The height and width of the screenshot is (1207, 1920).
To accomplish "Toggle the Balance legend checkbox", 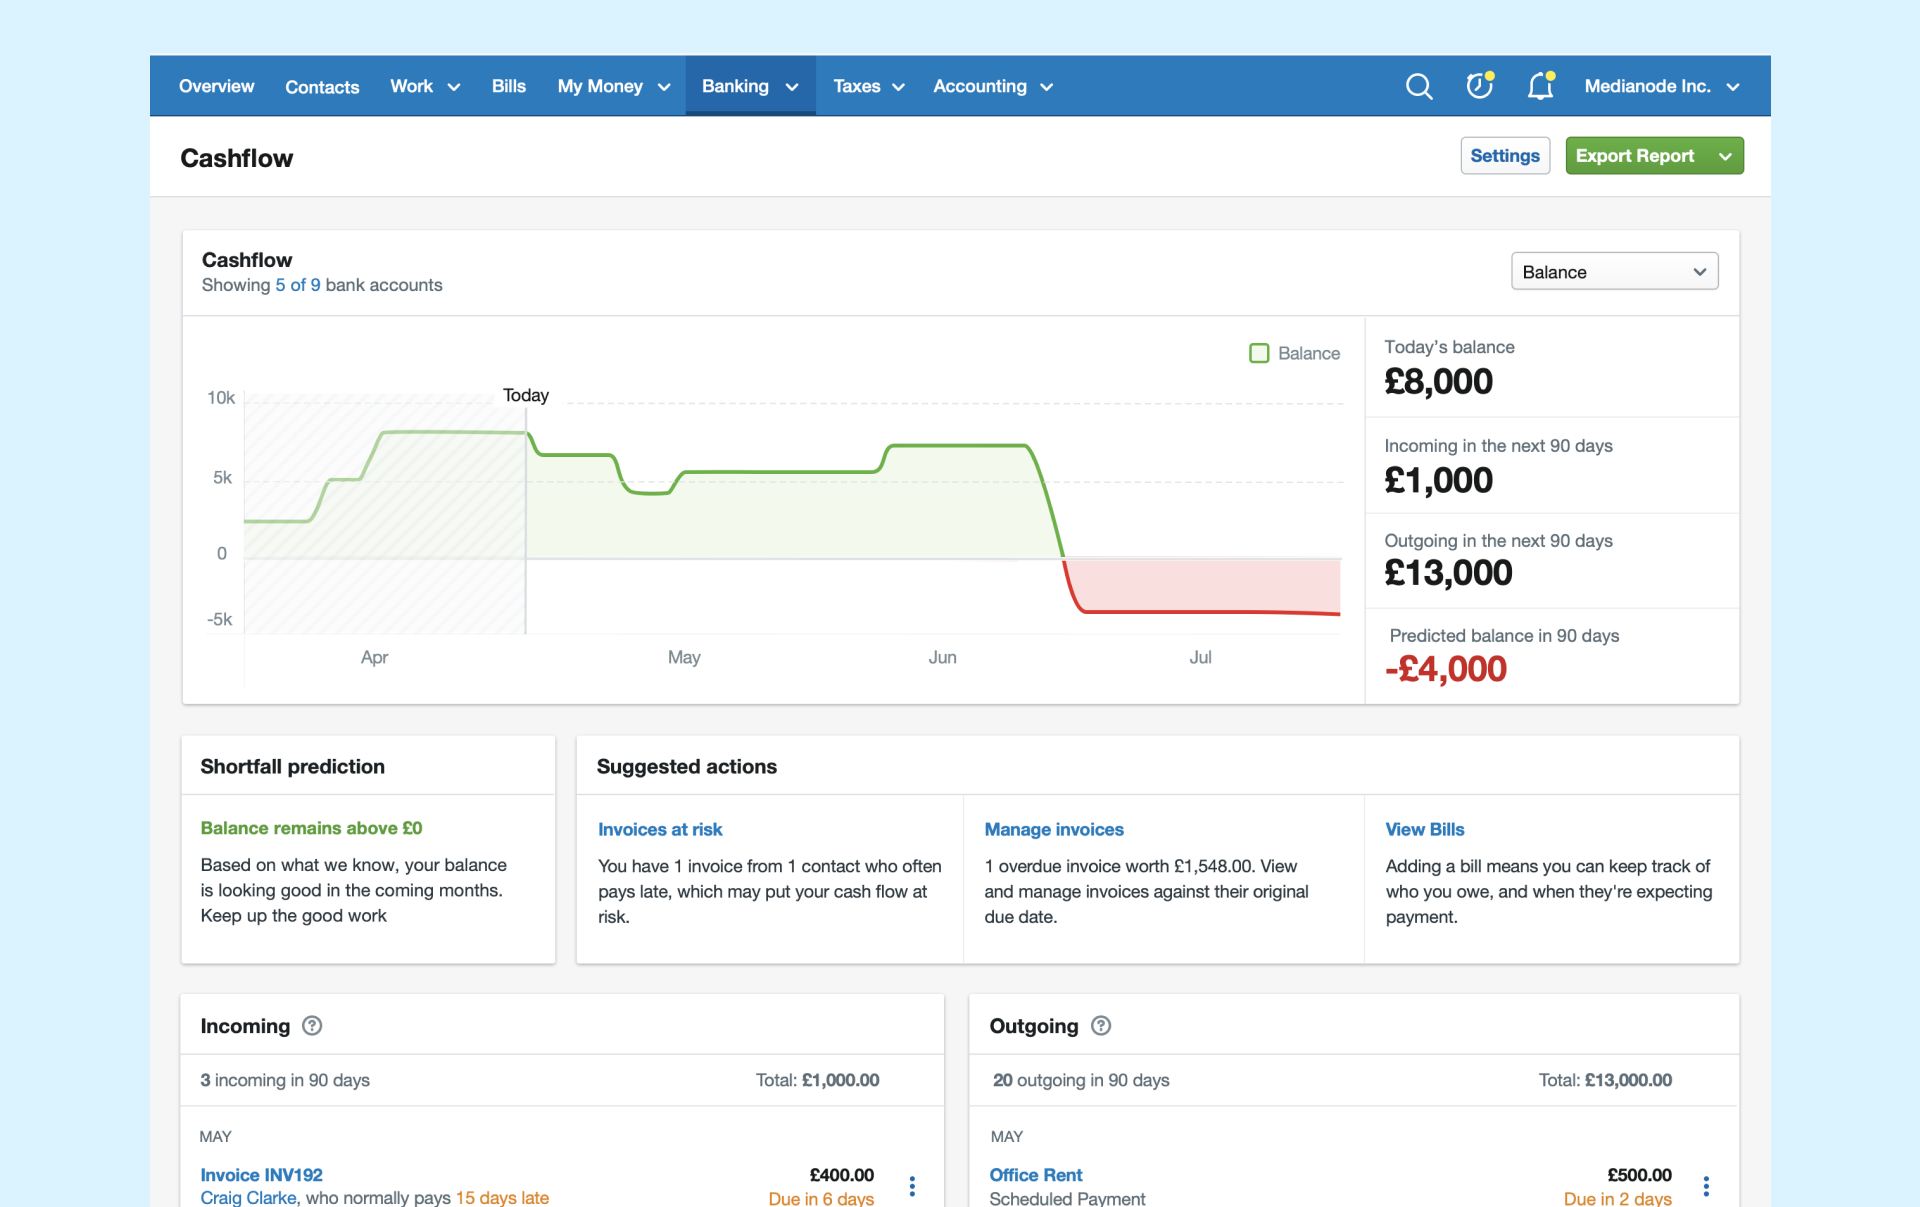I will [x=1259, y=353].
